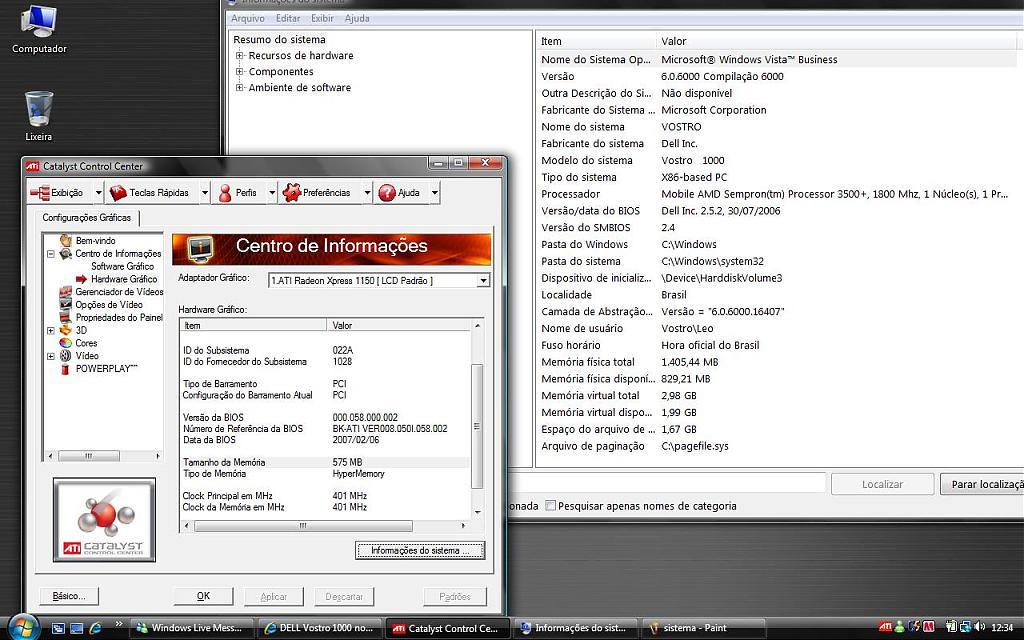Click the Padrões button
Screen dimensions: 1024x640
[x=455, y=596]
